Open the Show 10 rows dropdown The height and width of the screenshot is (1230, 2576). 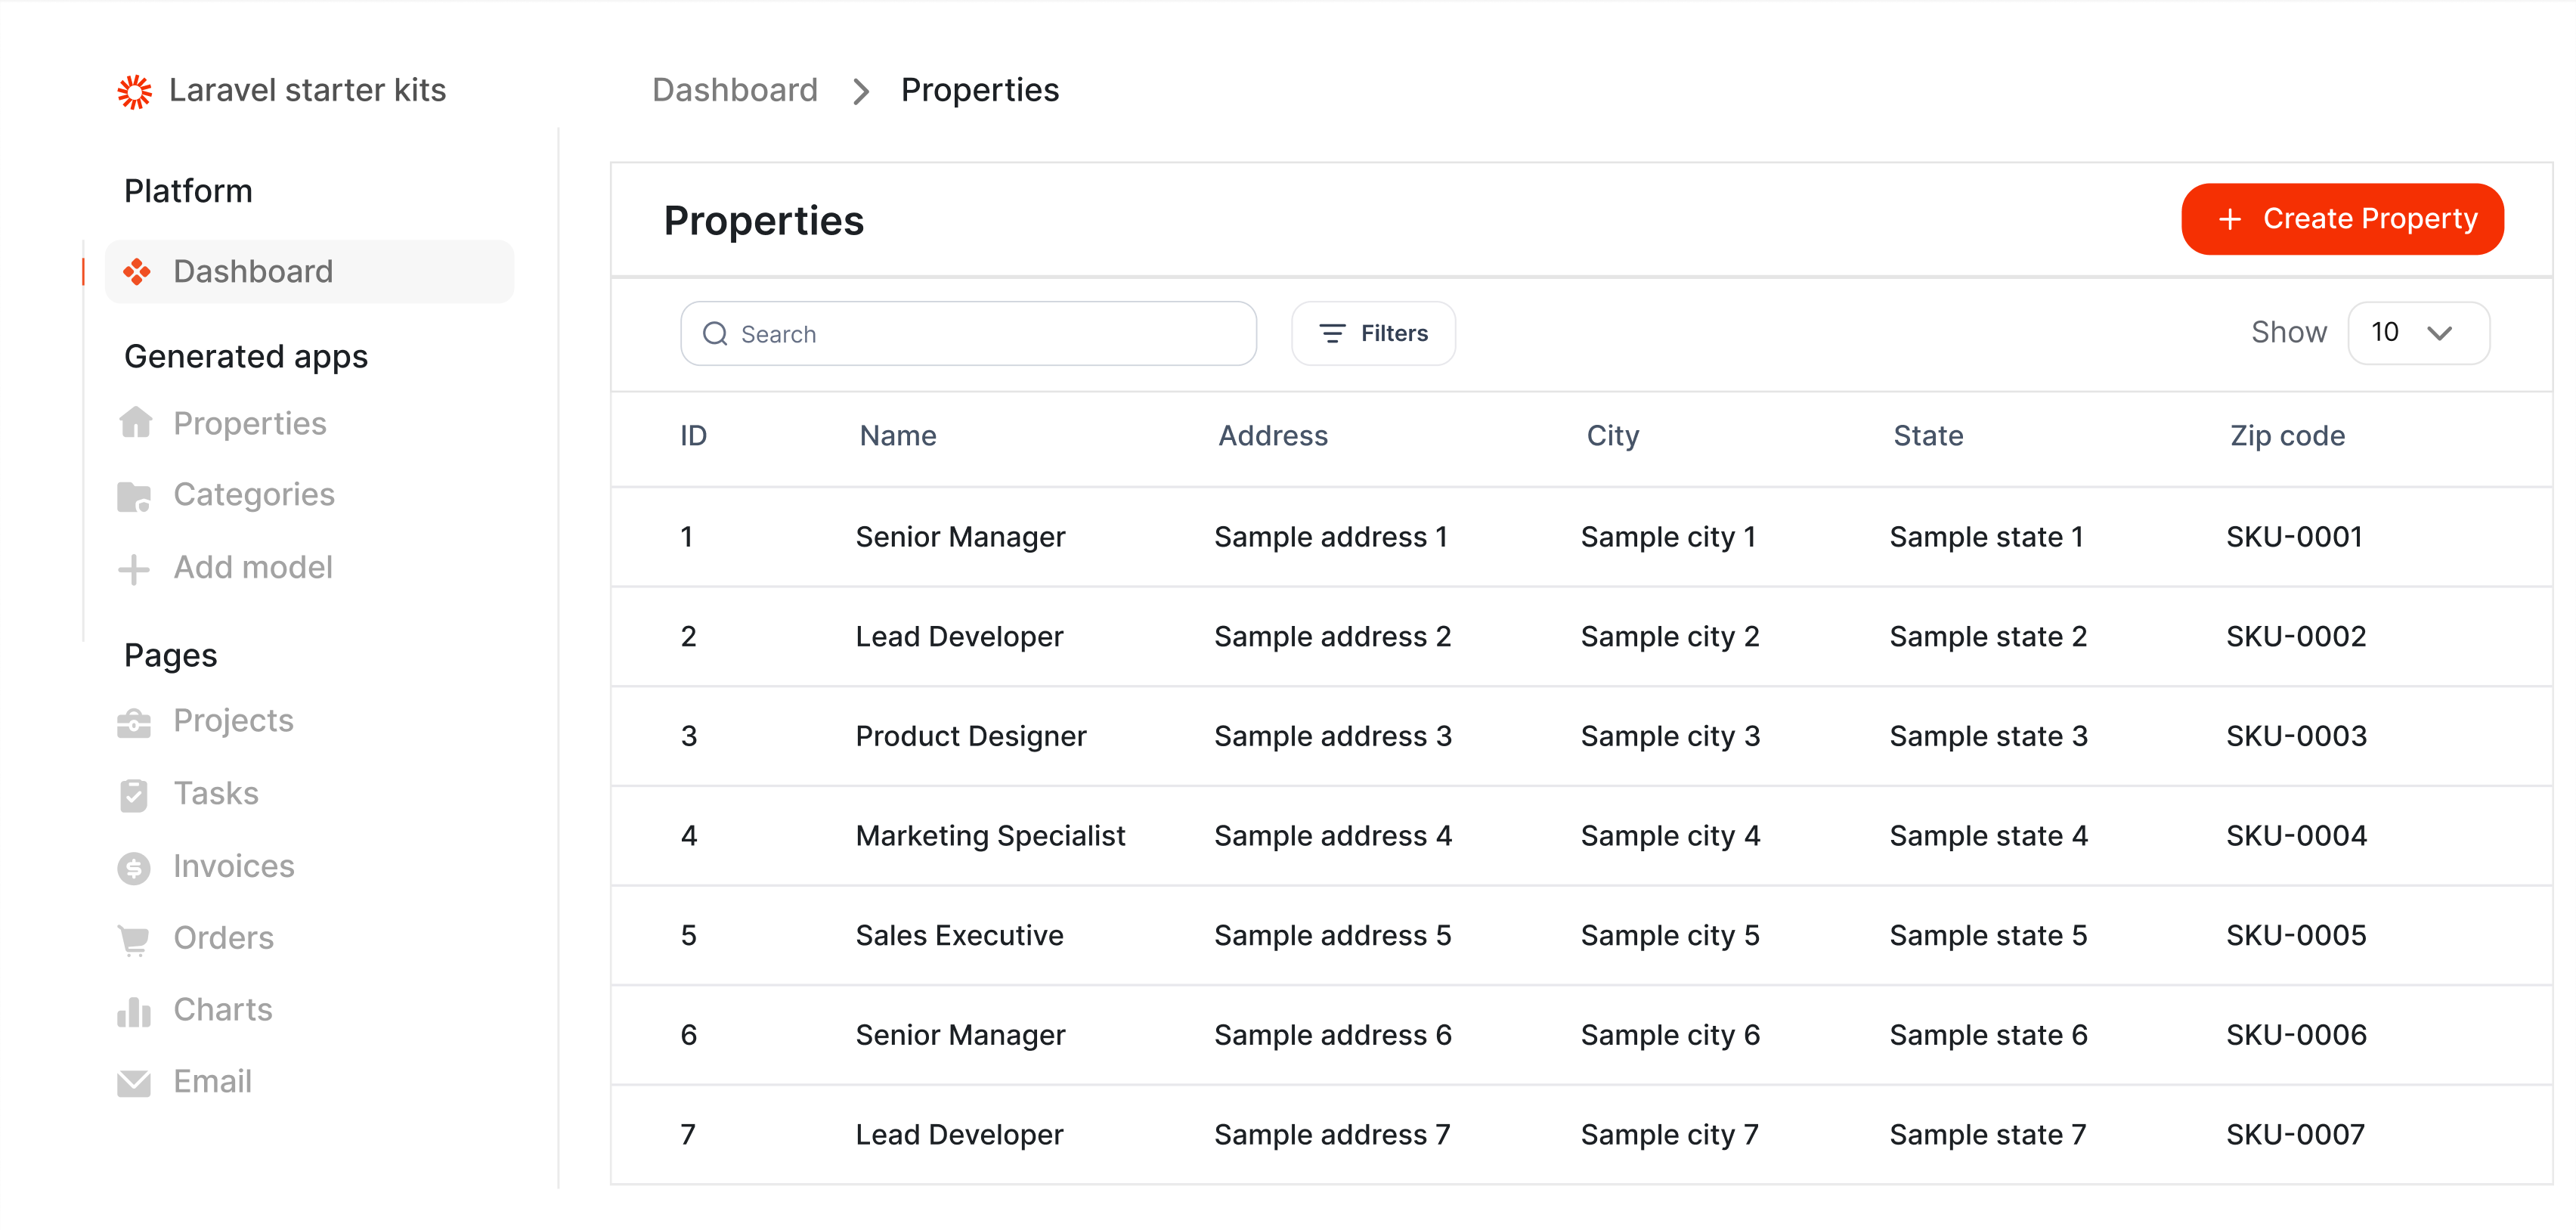coord(2417,333)
